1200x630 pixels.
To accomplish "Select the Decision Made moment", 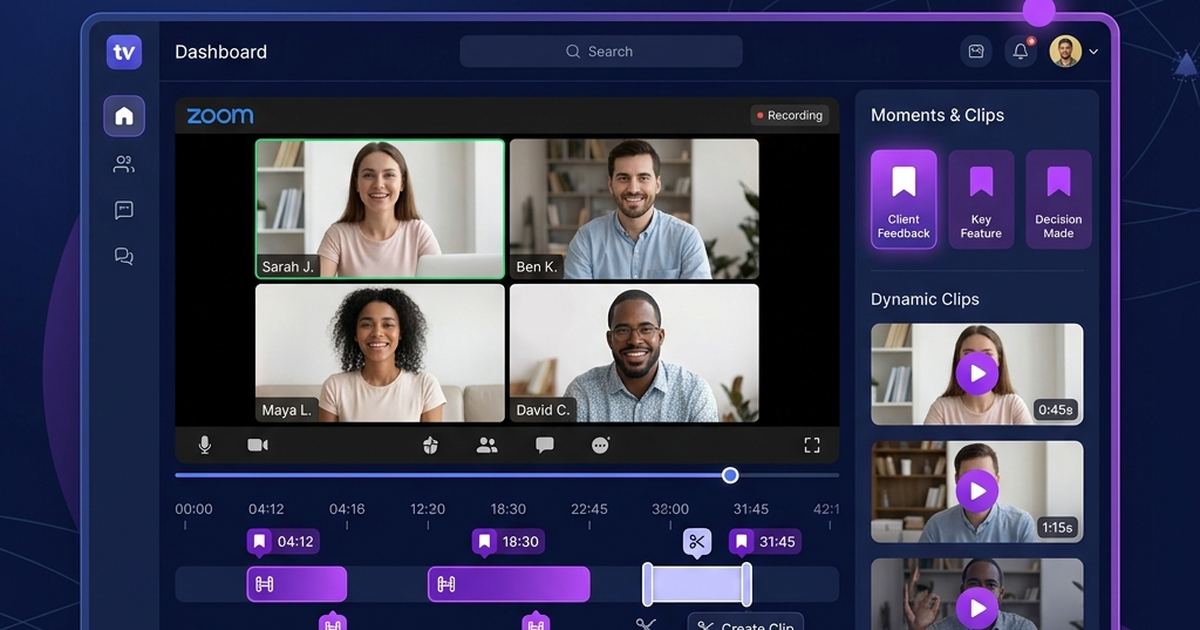I will (1058, 199).
